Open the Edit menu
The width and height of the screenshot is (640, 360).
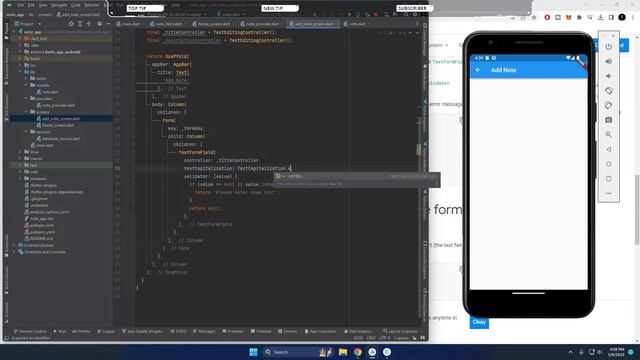(32, 5)
